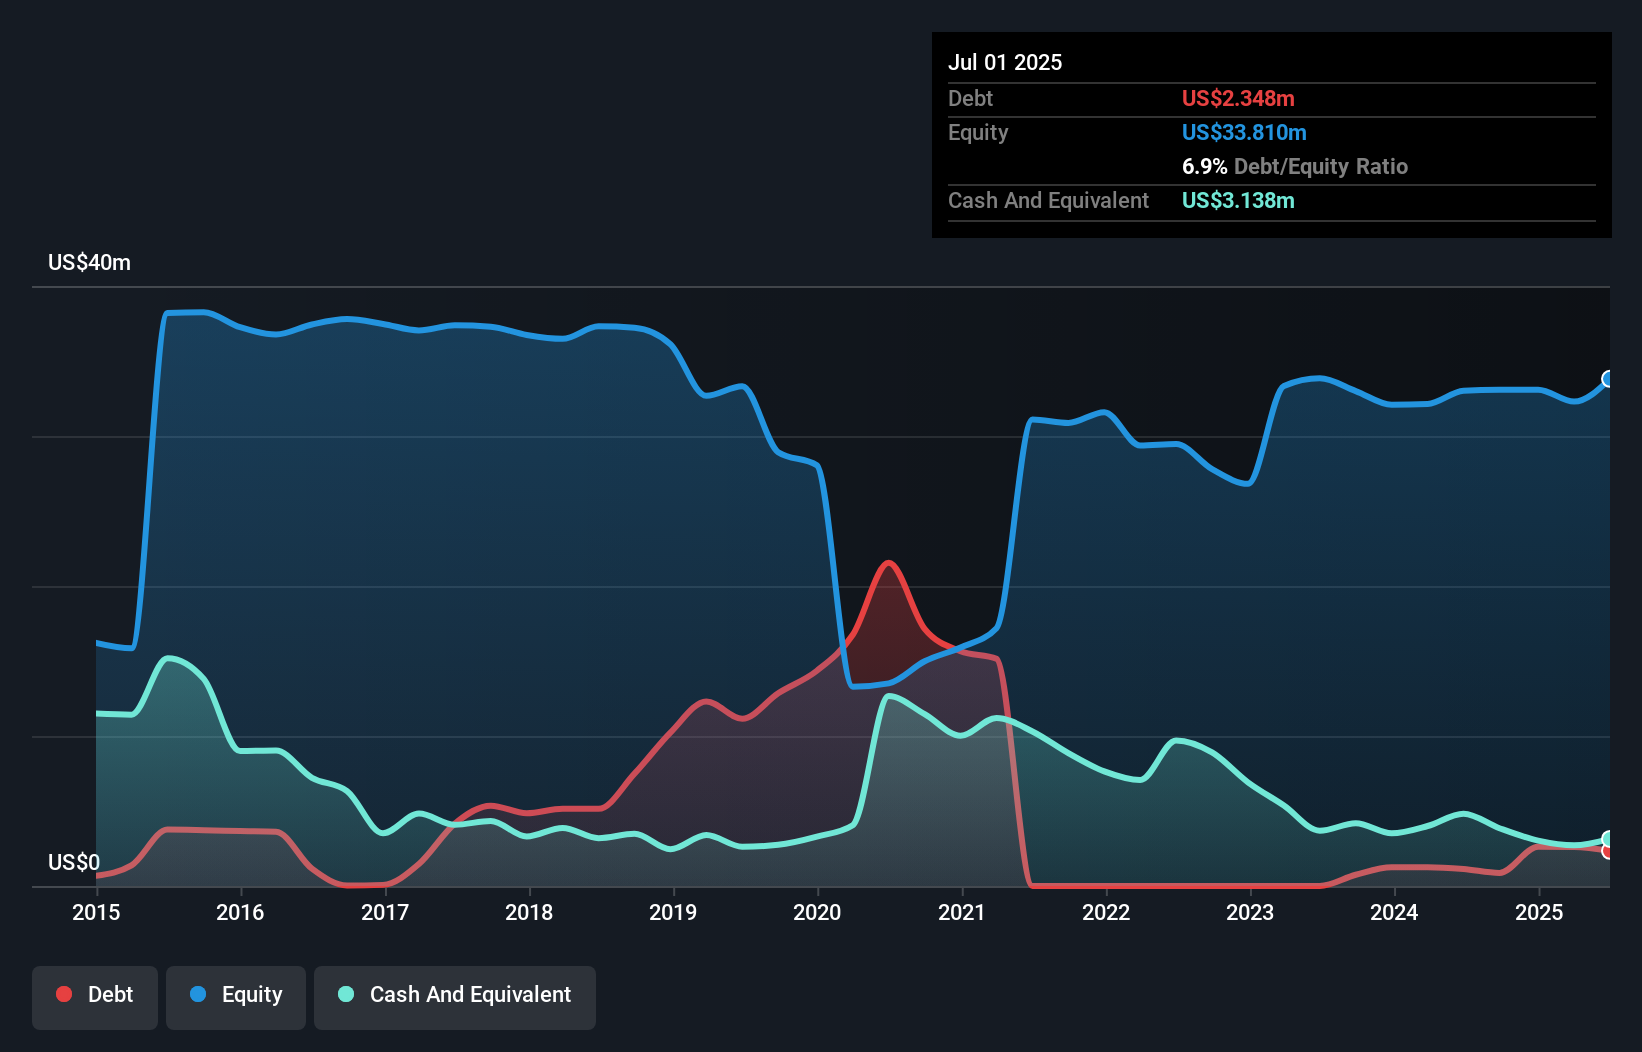
Task: Click the red Debt endpoint marker
Action: (1608, 851)
